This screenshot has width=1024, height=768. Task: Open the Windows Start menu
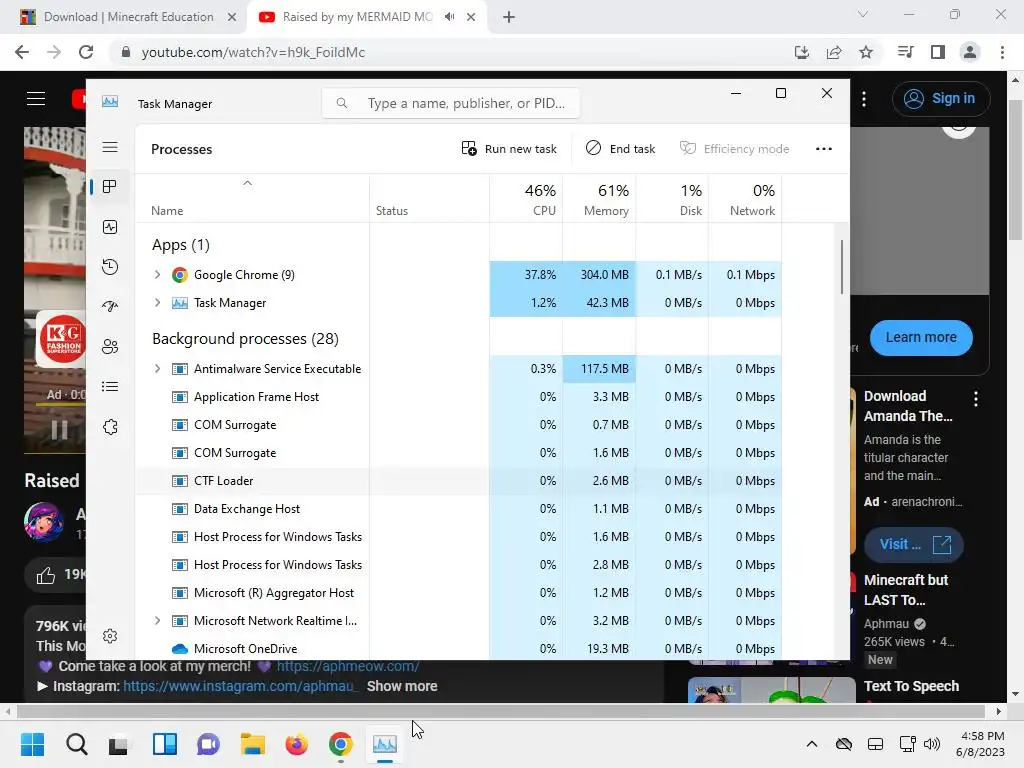pos(33,744)
